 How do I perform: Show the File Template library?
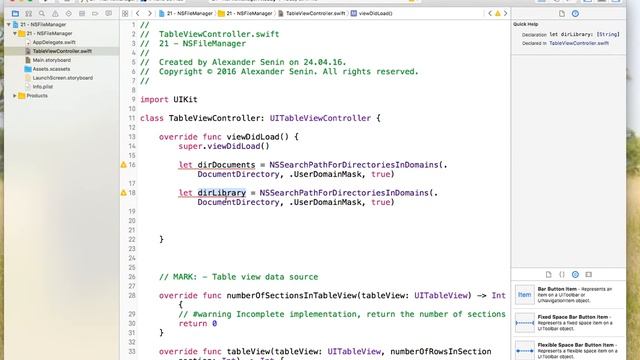pos(548,274)
